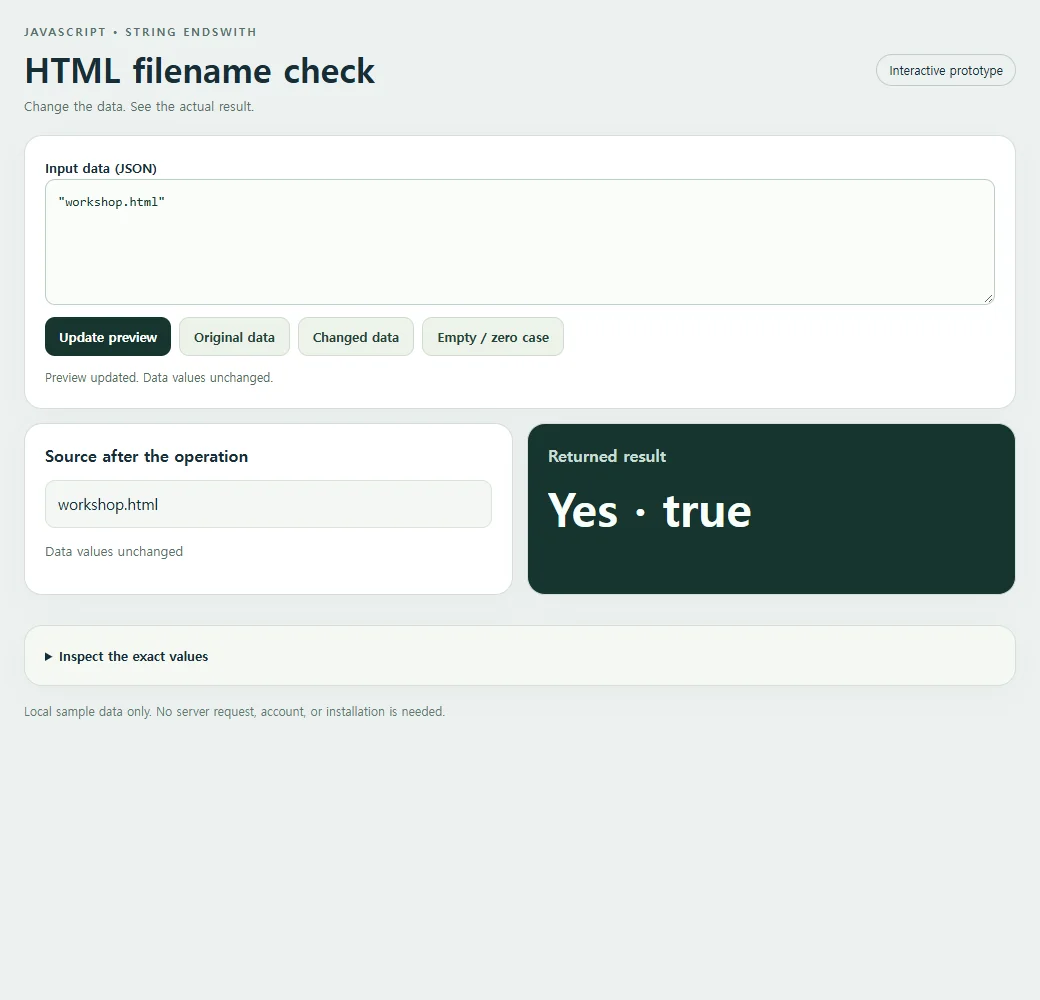Load the Original data sample
Screen dimensions: 1040x1000
(234, 337)
